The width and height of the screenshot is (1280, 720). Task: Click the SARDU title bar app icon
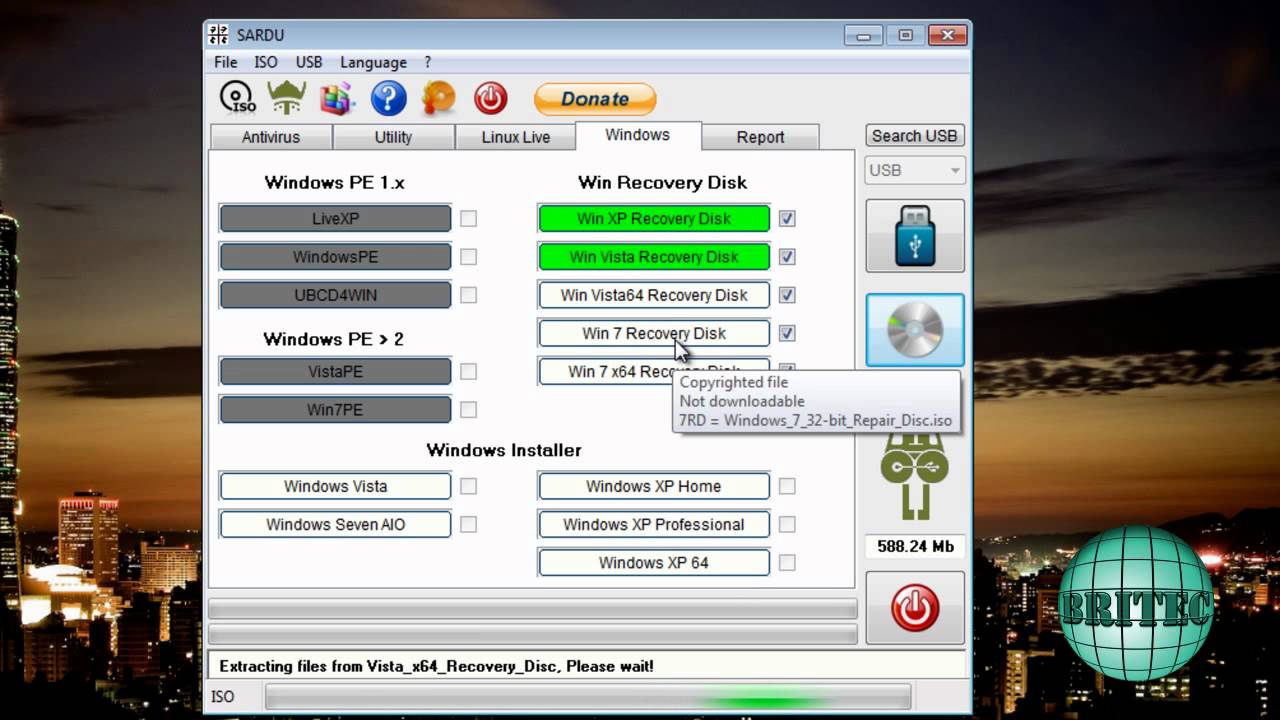click(x=219, y=35)
